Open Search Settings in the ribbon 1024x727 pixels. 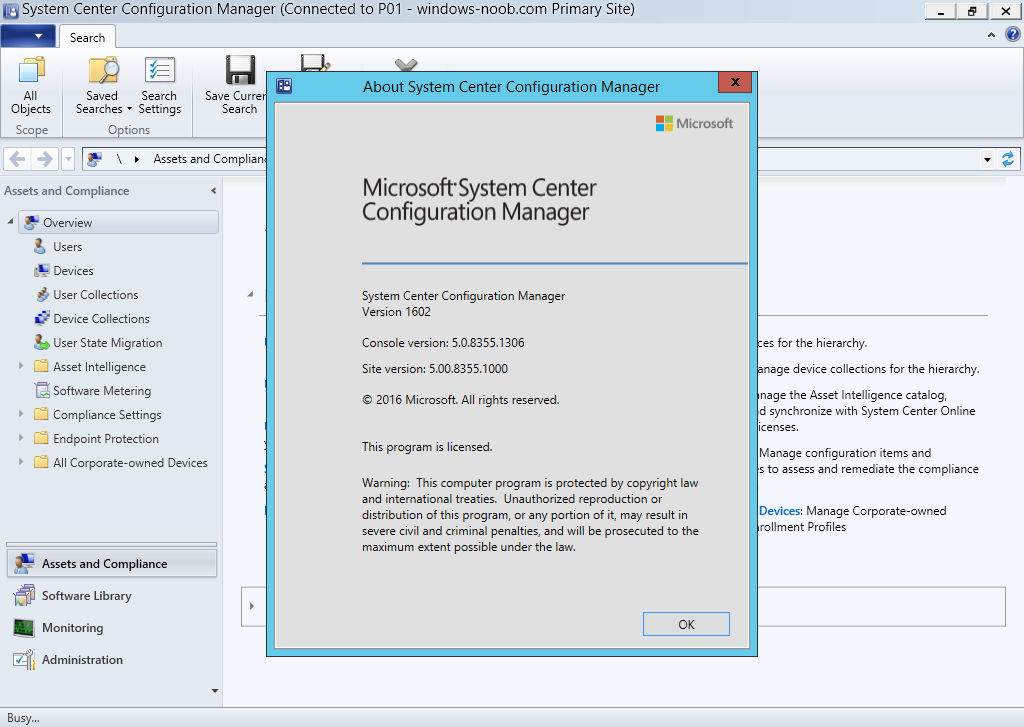tap(159, 86)
